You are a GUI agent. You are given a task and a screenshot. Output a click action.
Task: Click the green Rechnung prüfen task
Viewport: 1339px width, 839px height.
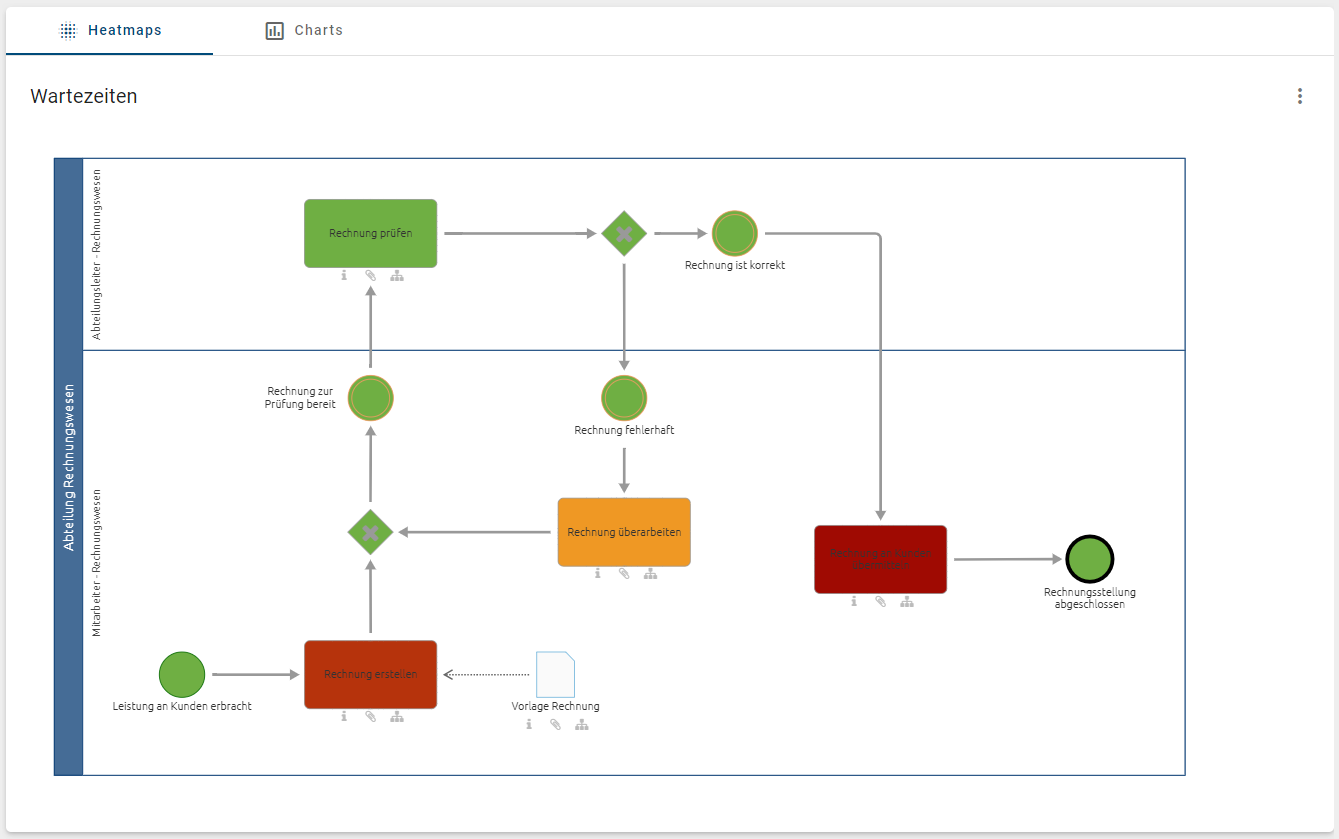370,233
